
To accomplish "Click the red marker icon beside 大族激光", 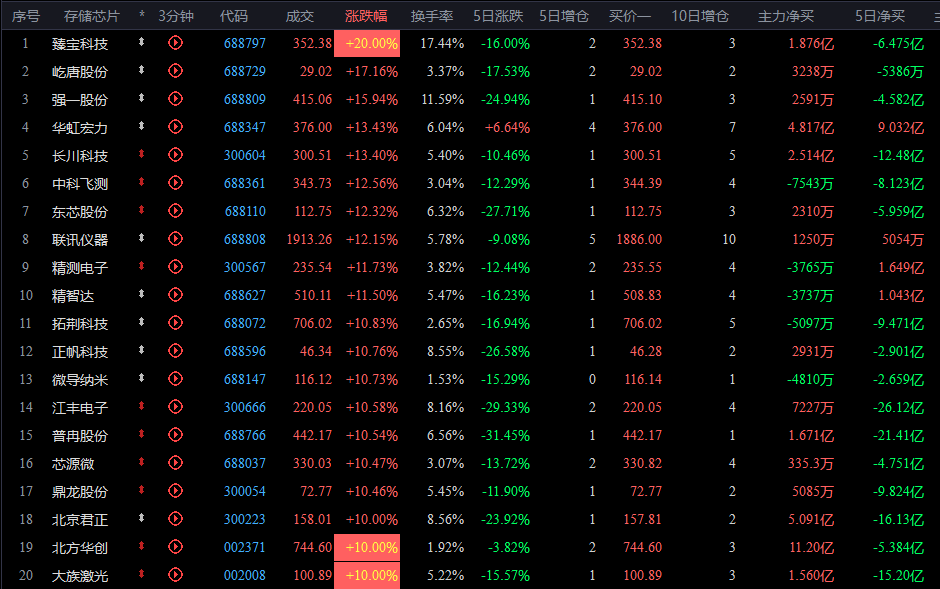I will tap(141, 574).
